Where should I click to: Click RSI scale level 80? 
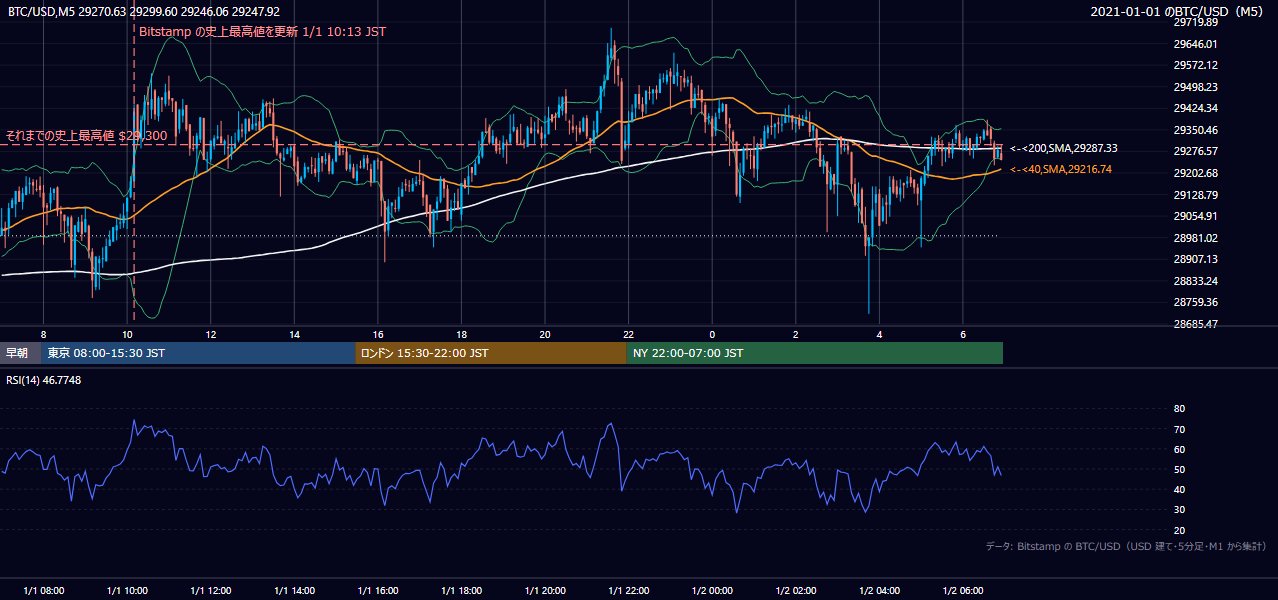pos(1179,409)
